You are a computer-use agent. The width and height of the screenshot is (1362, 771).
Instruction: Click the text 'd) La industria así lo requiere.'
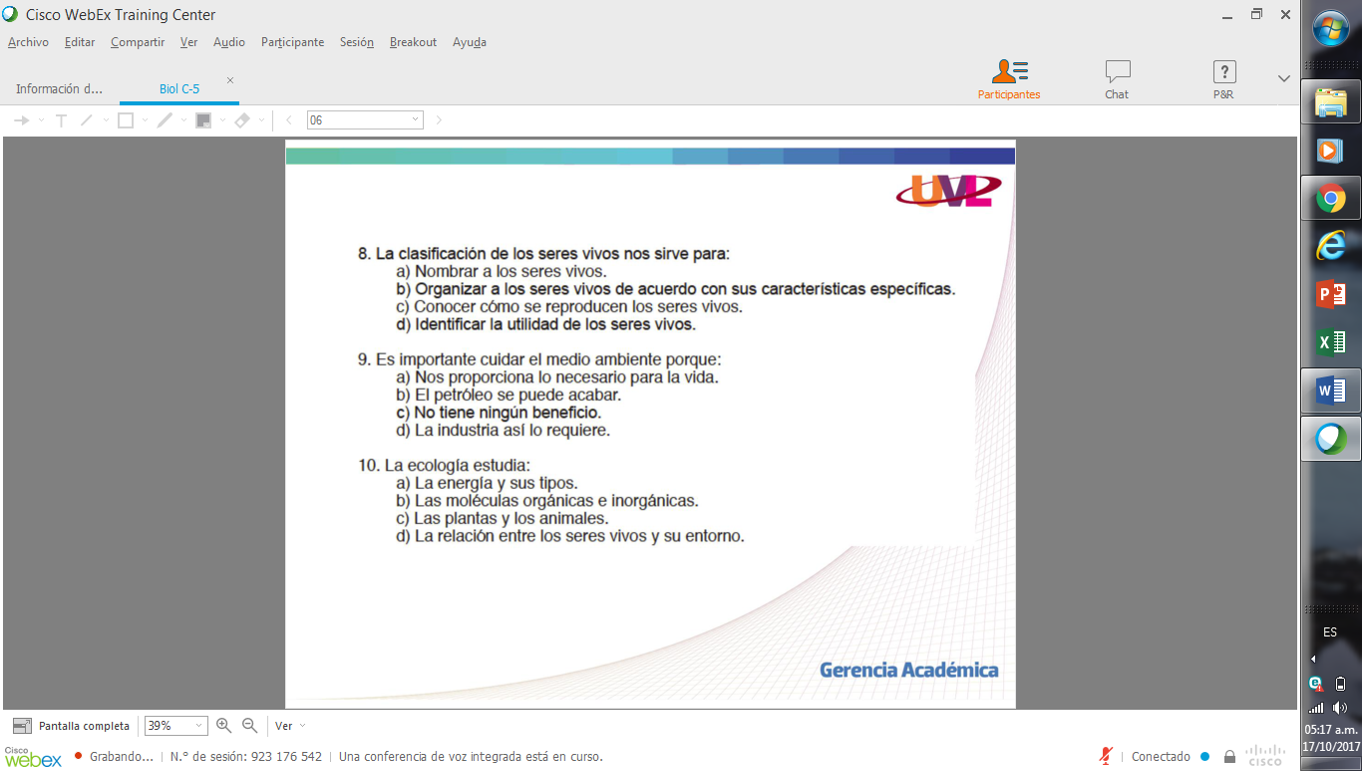[x=503, y=430]
